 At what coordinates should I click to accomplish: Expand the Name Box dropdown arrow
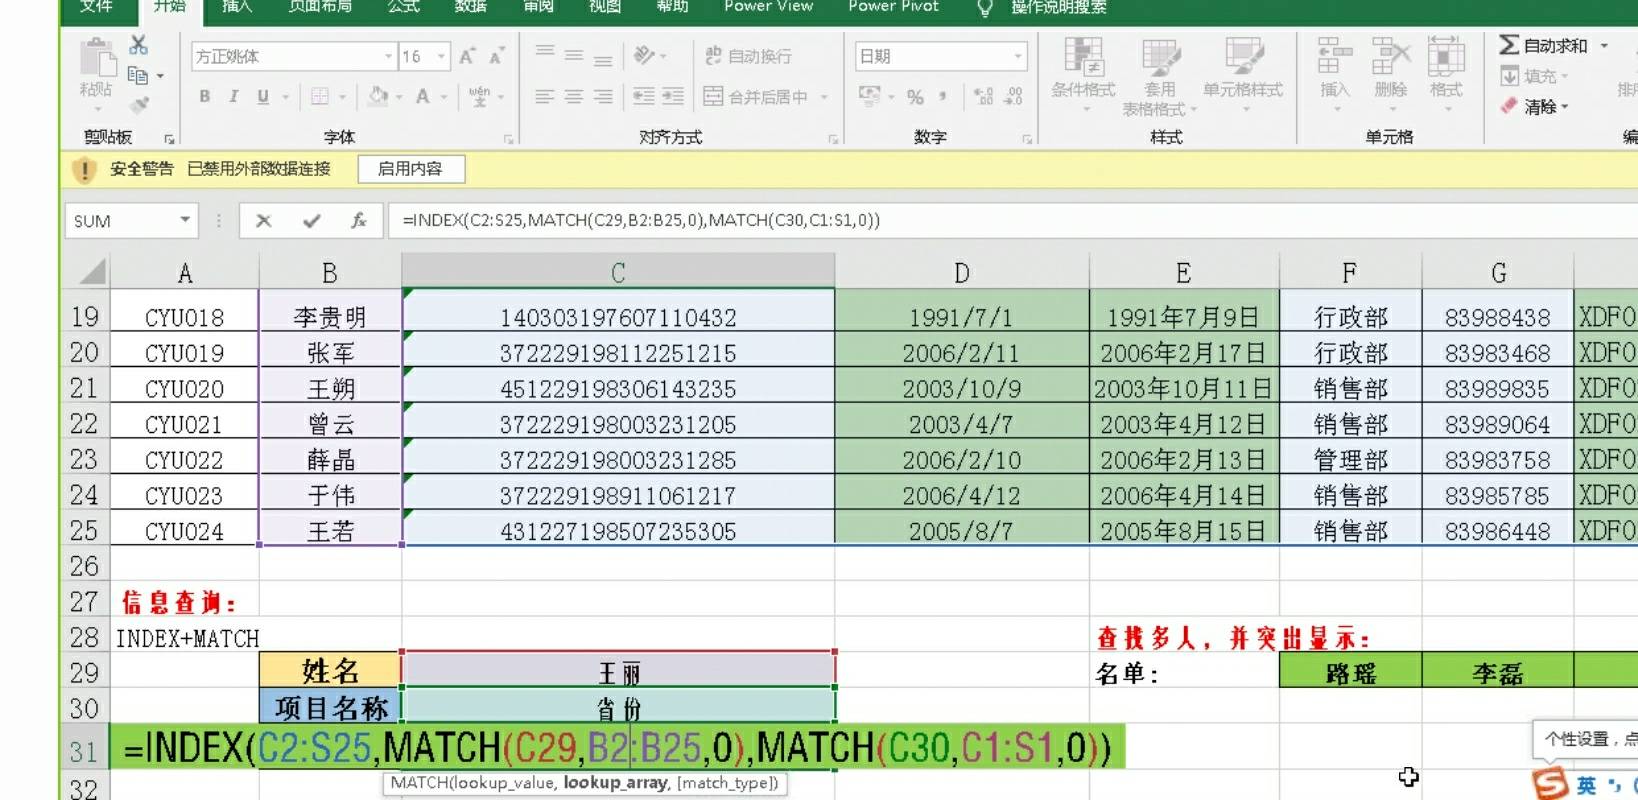click(185, 220)
